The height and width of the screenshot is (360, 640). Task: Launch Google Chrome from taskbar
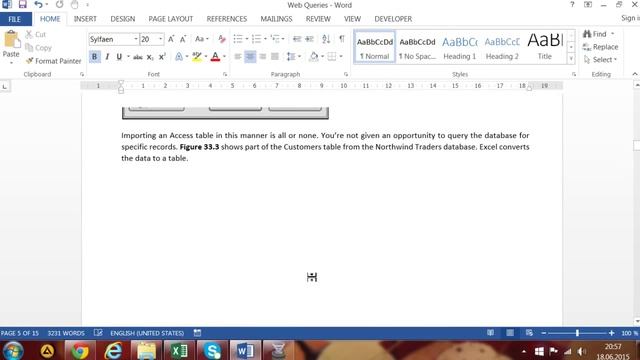click(x=80, y=351)
